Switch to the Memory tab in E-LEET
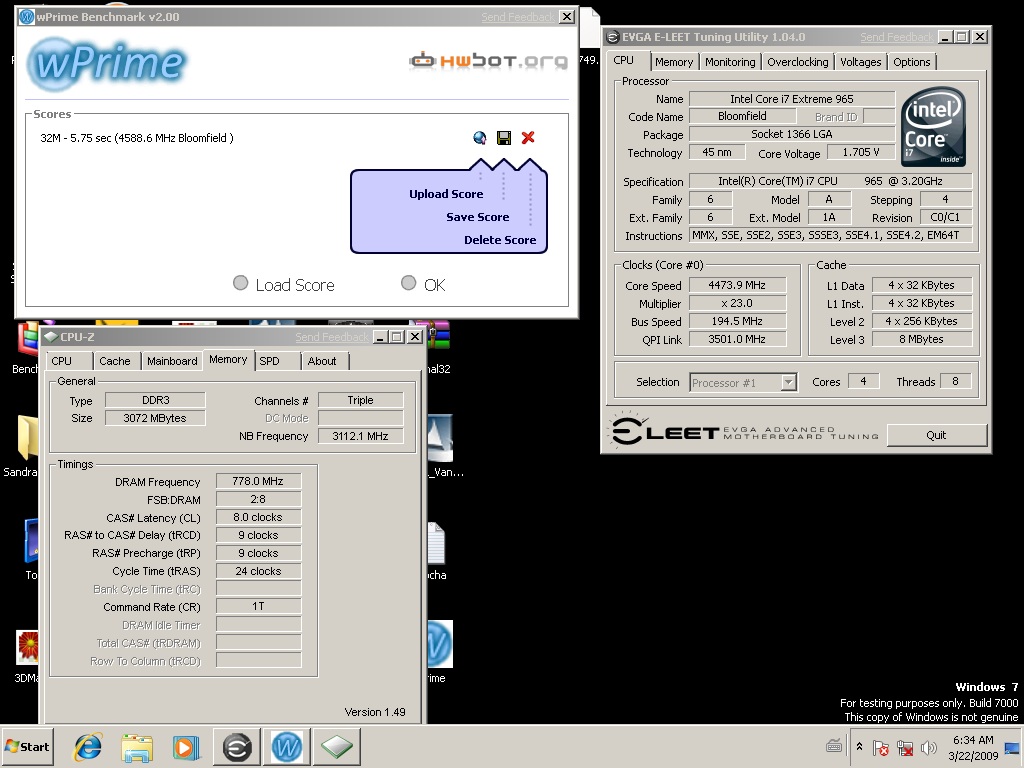This screenshot has height=768, width=1025. click(x=673, y=61)
